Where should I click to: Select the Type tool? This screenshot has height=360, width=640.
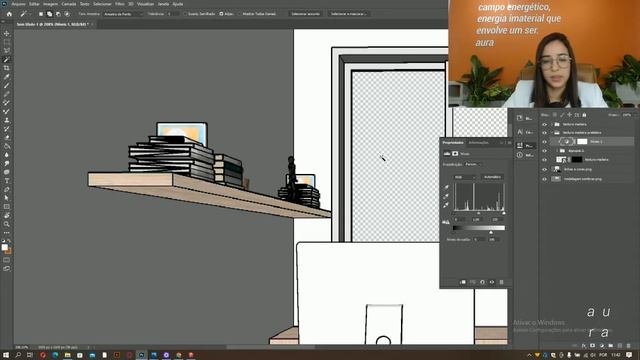(x=7, y=181)
